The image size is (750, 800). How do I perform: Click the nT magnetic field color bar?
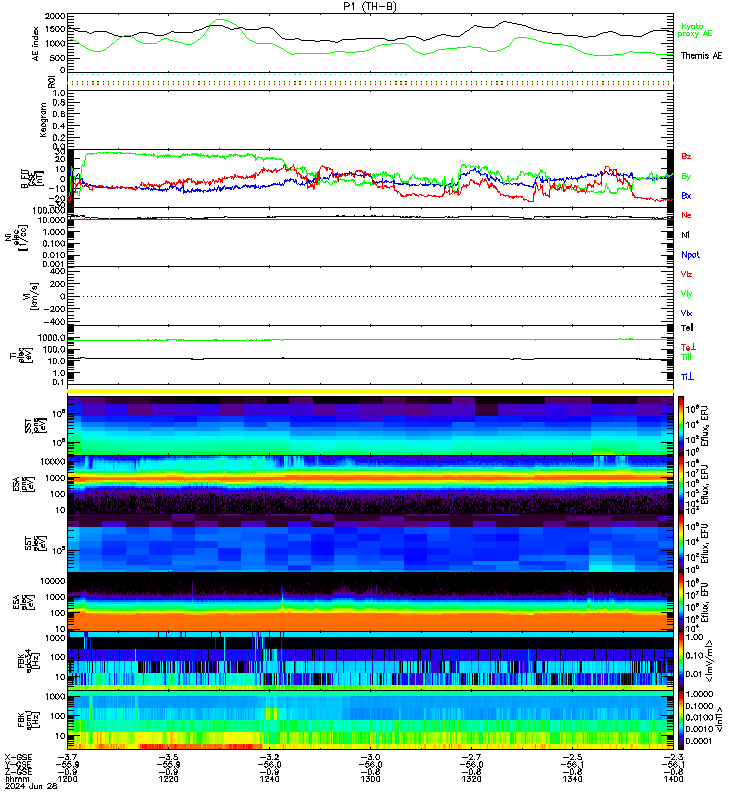tap(681, 720)
